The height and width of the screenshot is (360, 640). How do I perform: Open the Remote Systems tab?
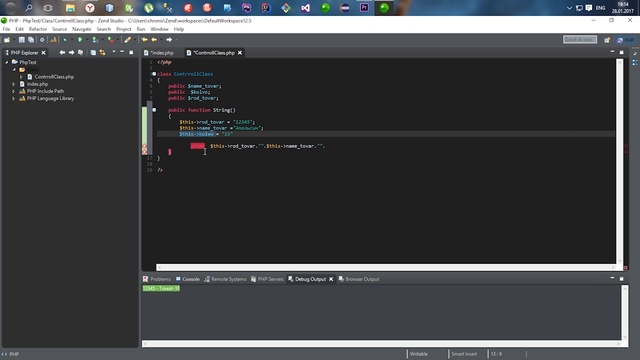click(225, 279)
